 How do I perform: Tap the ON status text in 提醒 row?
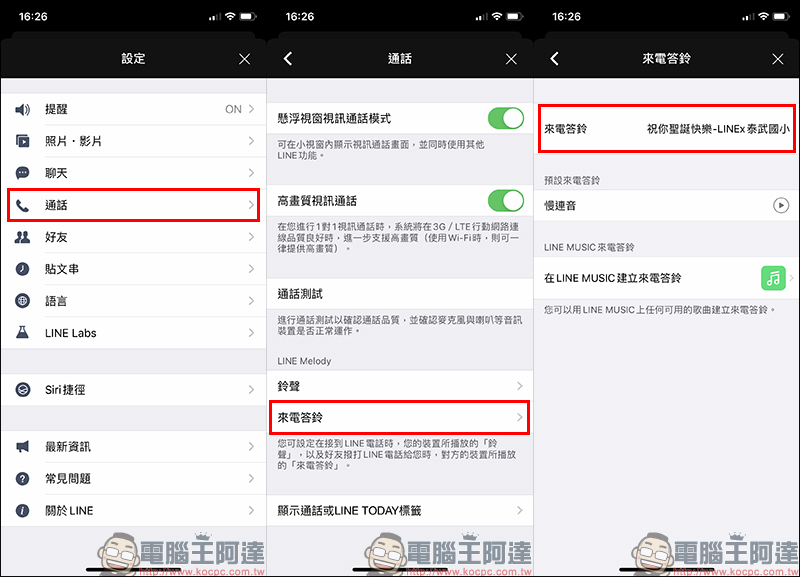click(x=233, y=109)
